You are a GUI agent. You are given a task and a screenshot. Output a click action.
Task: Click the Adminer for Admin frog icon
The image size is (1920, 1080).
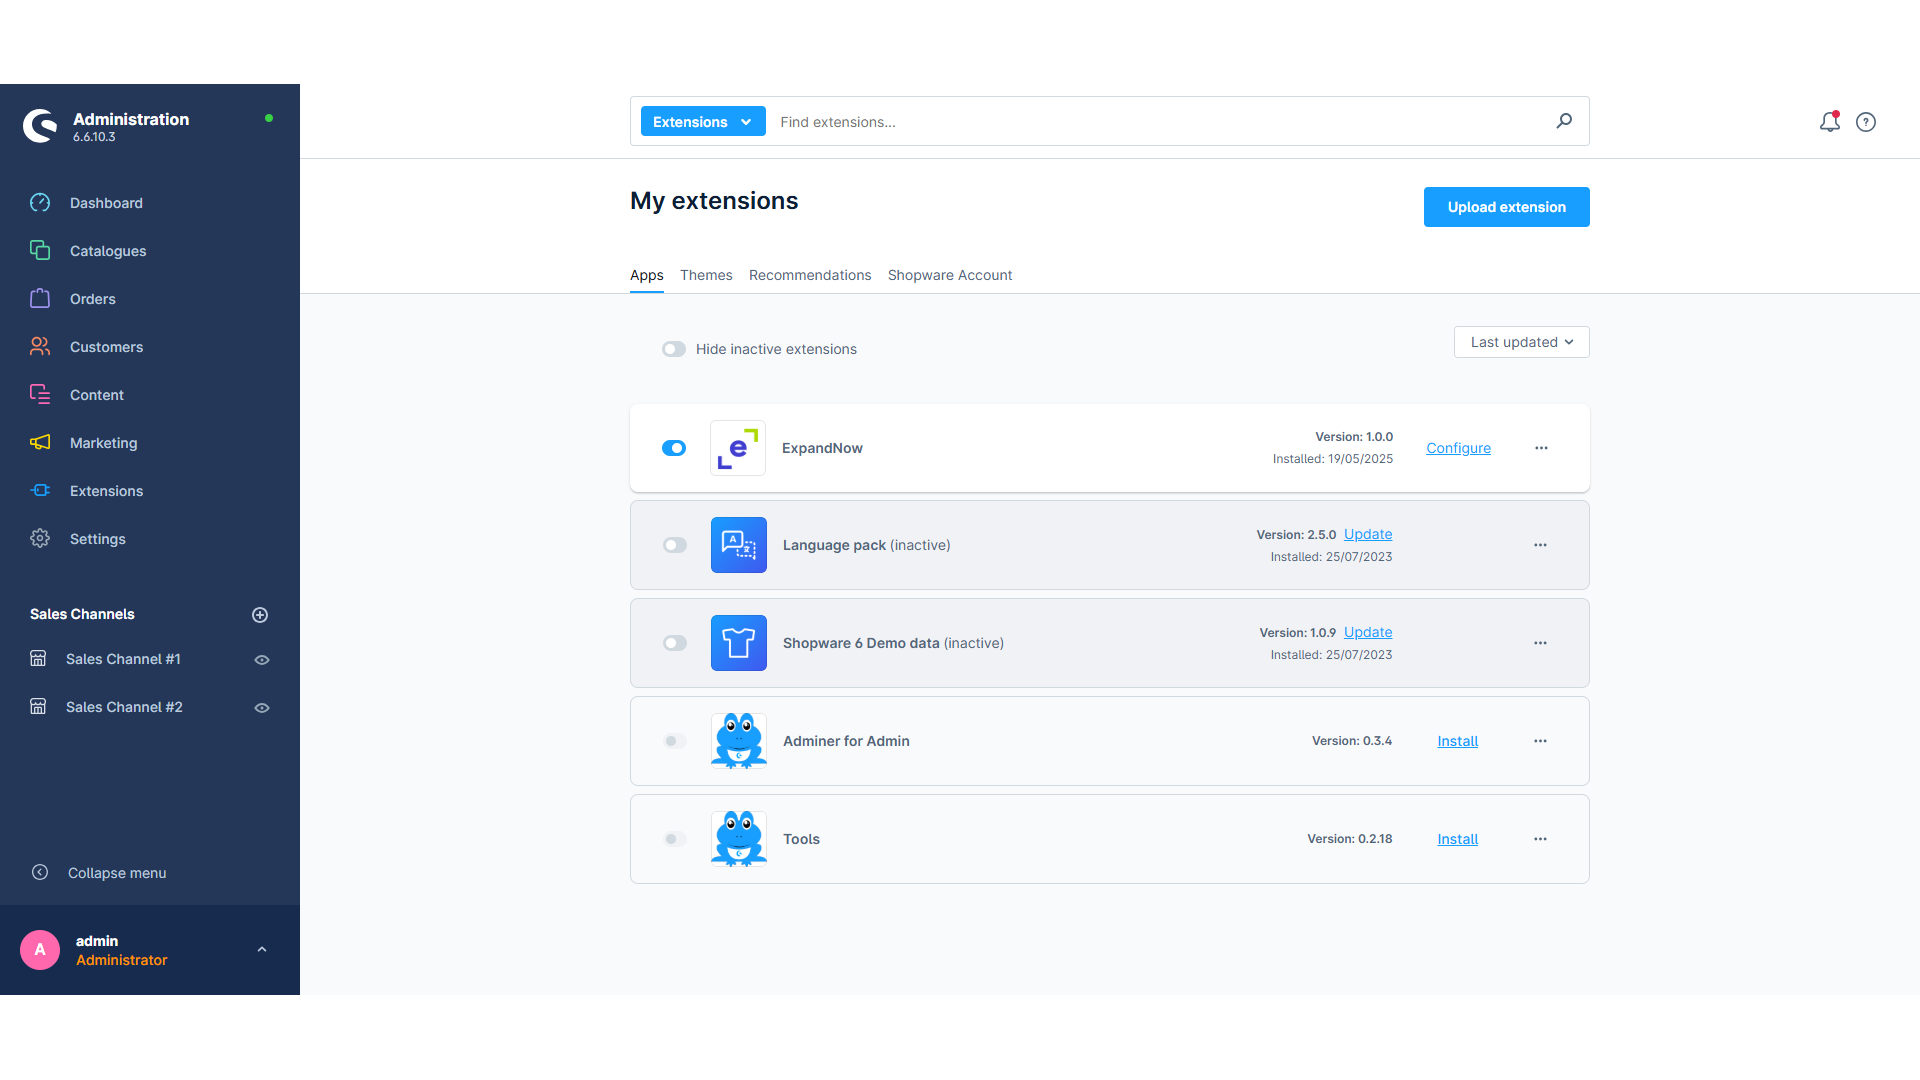click(739, 741)
